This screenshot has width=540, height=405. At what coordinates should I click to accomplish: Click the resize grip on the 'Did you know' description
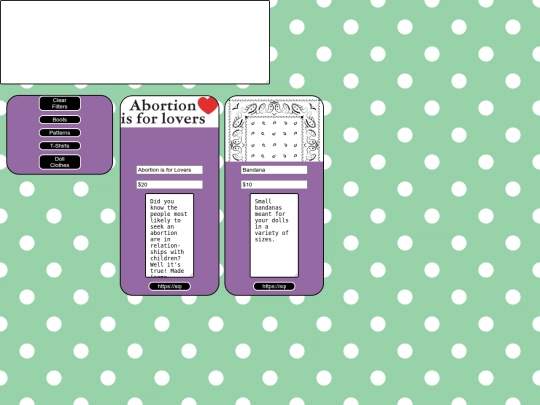click(x=191, y=274)
